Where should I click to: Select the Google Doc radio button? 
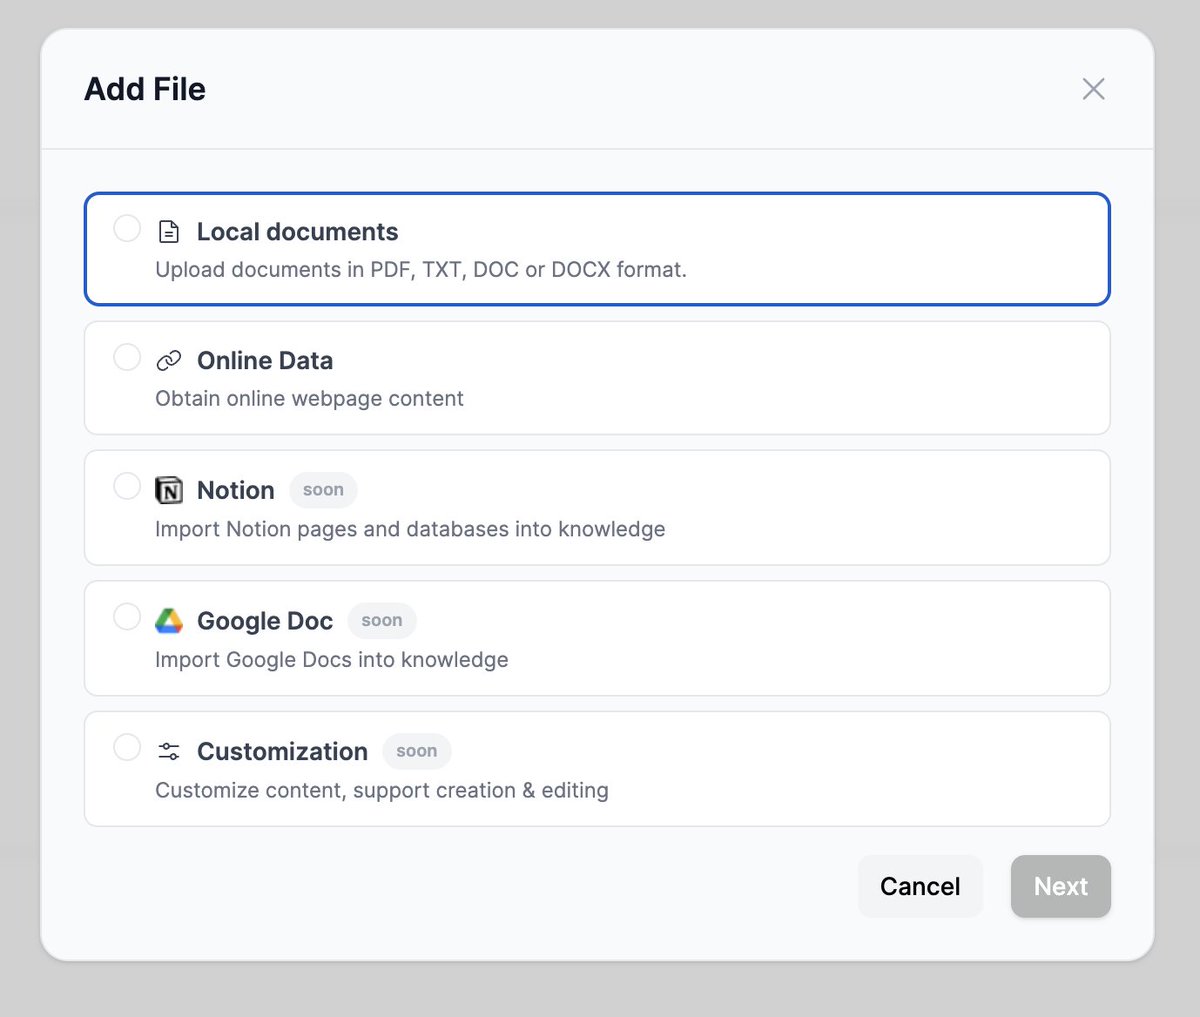click(x=127, y=617)
